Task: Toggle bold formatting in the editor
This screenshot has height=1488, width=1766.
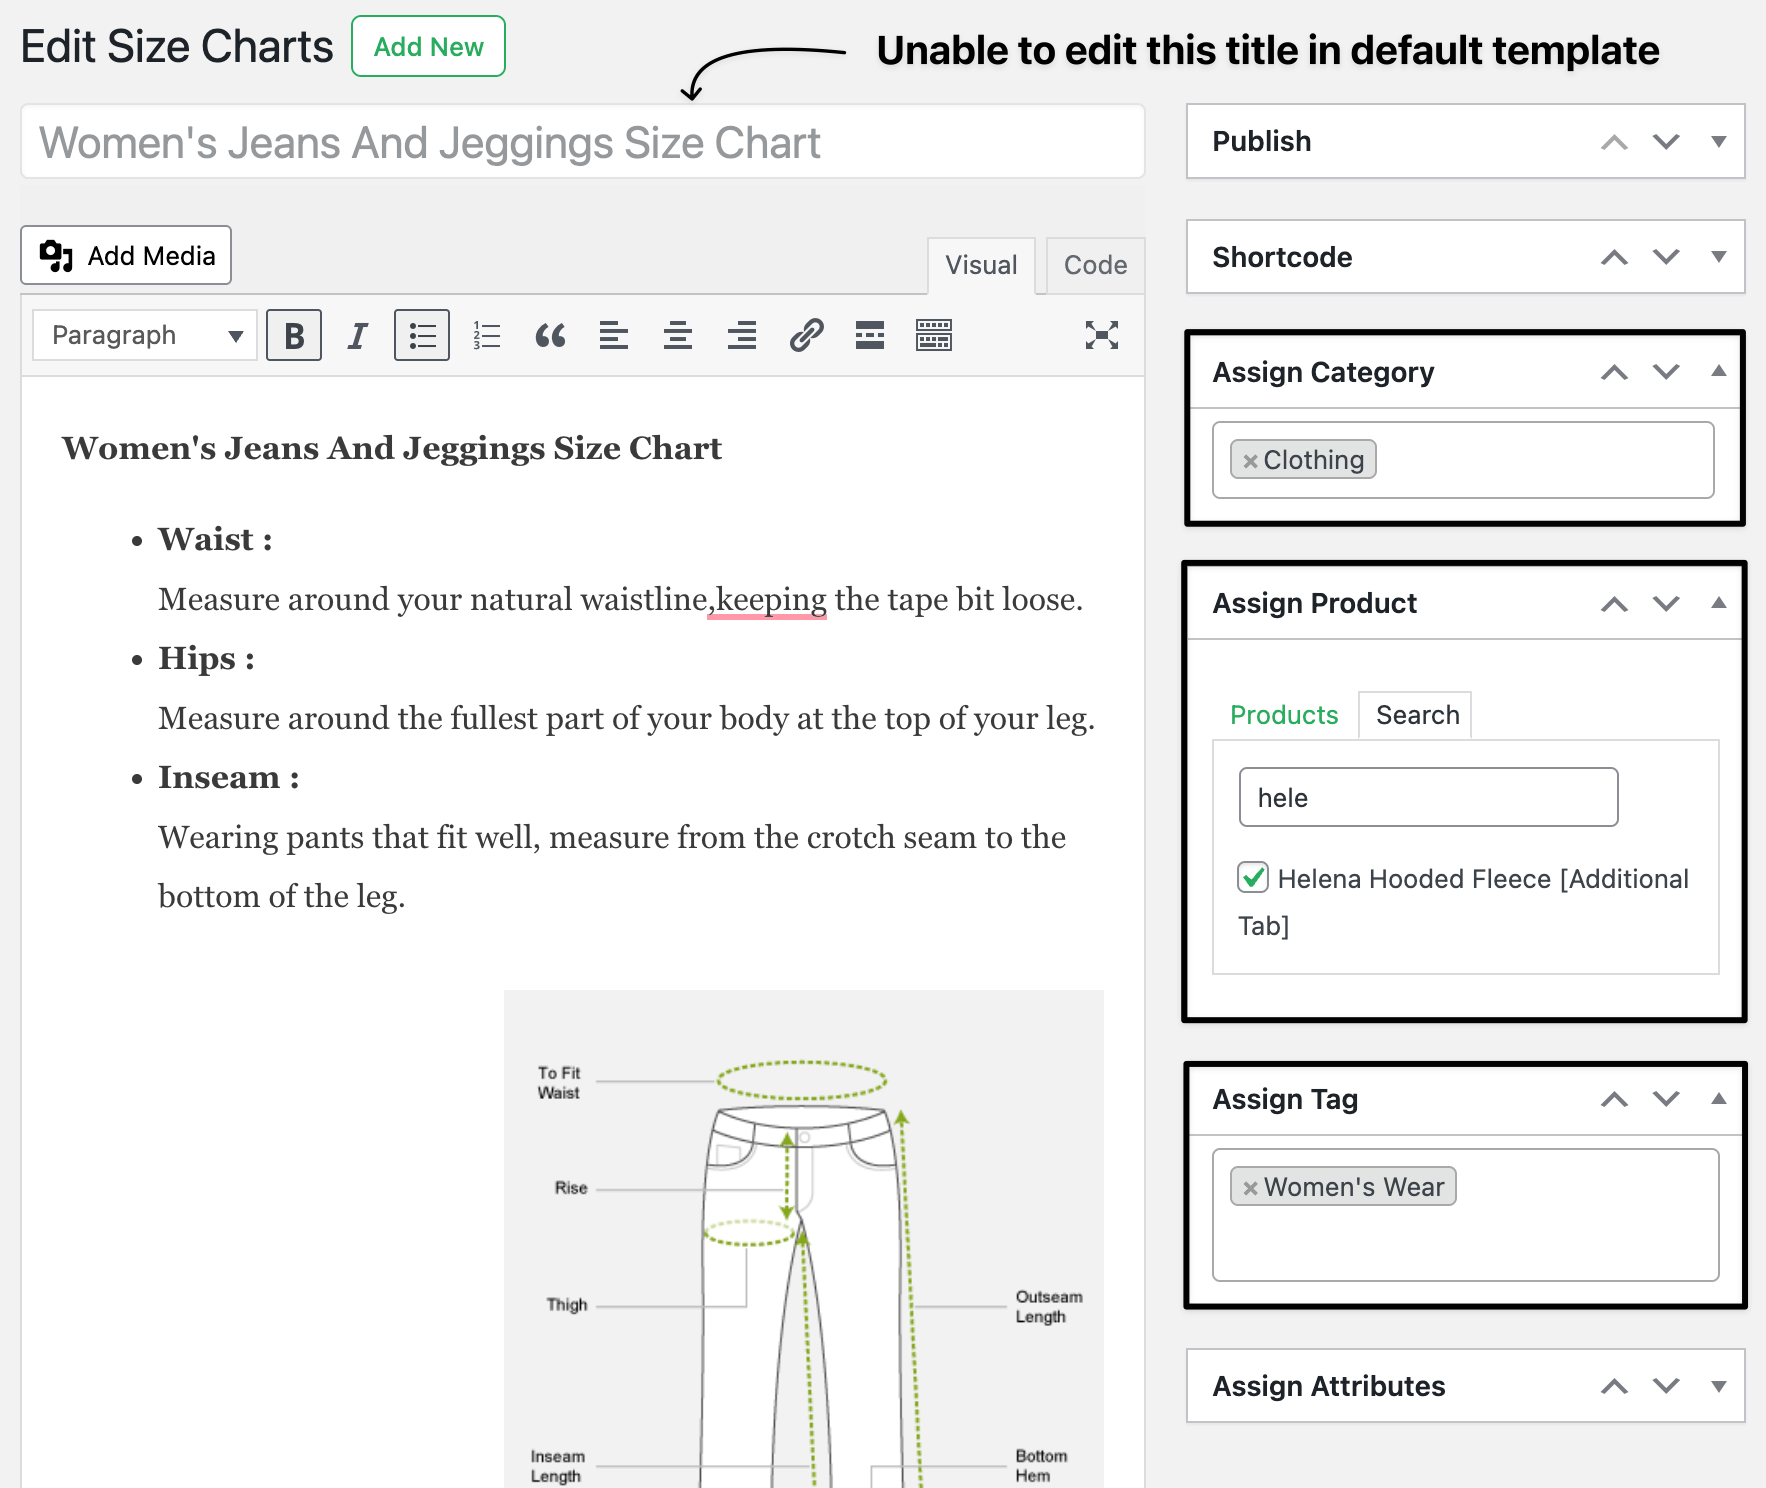Action: (x=293, y=335)
